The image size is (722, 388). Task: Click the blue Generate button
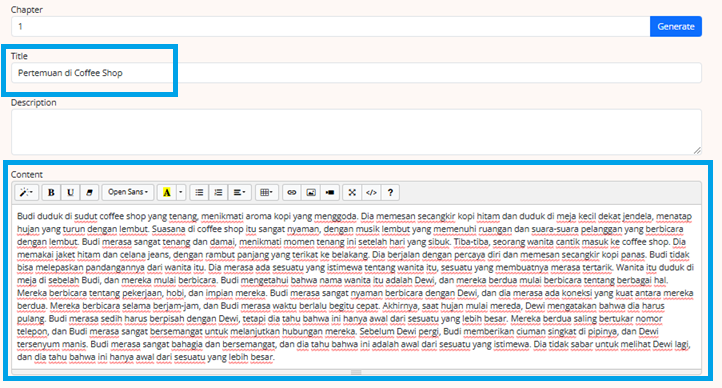[x=675, y=27]
